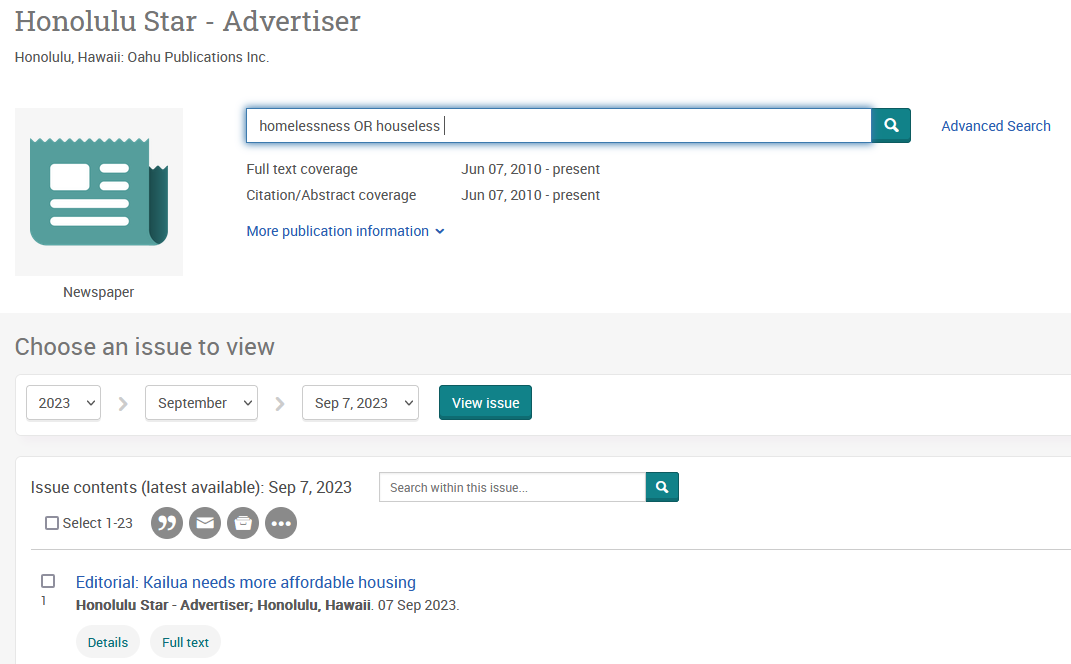Expand More publication information
Viewport: 1071px width, 664px height.
click(x=346, y=231)
